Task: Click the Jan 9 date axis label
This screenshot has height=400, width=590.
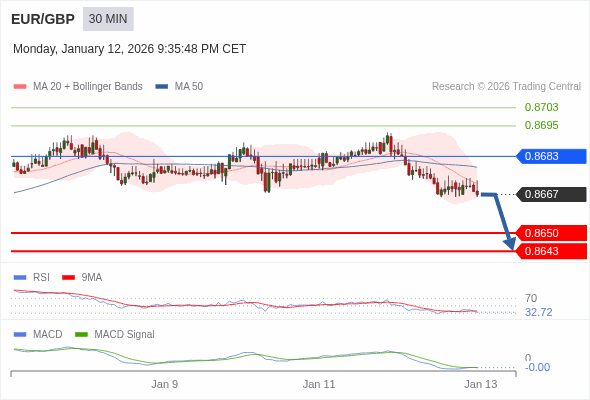Action: [x=164, y=384]
